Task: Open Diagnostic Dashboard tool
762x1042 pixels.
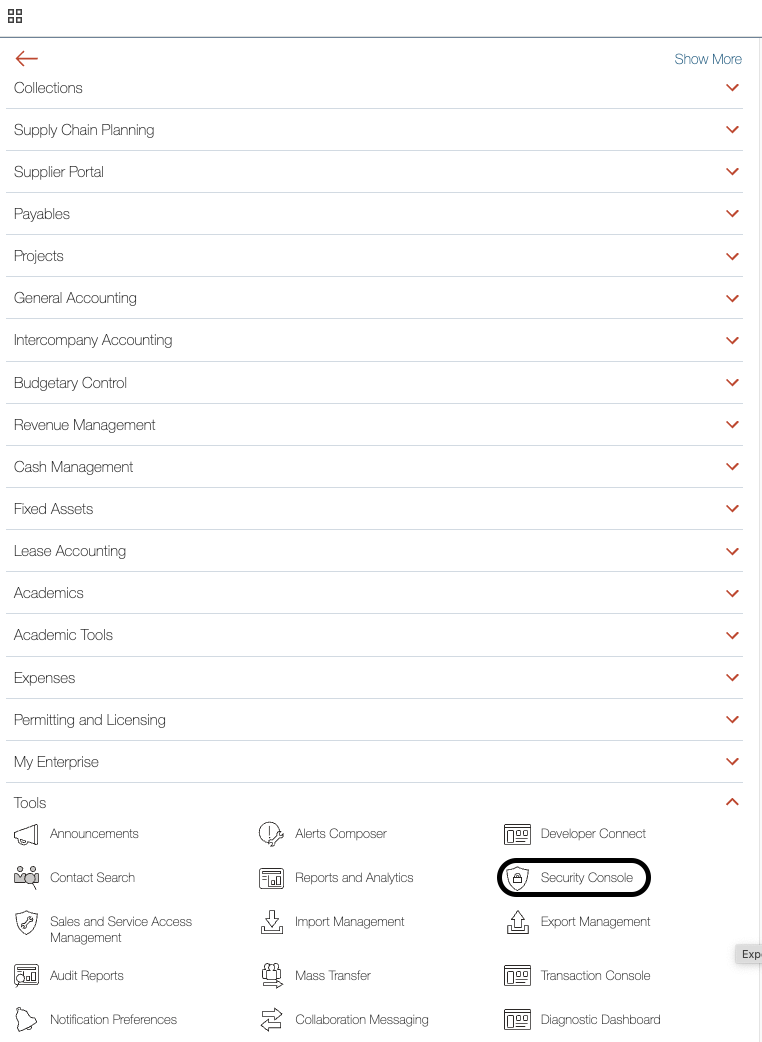Action: (600, 1020)
